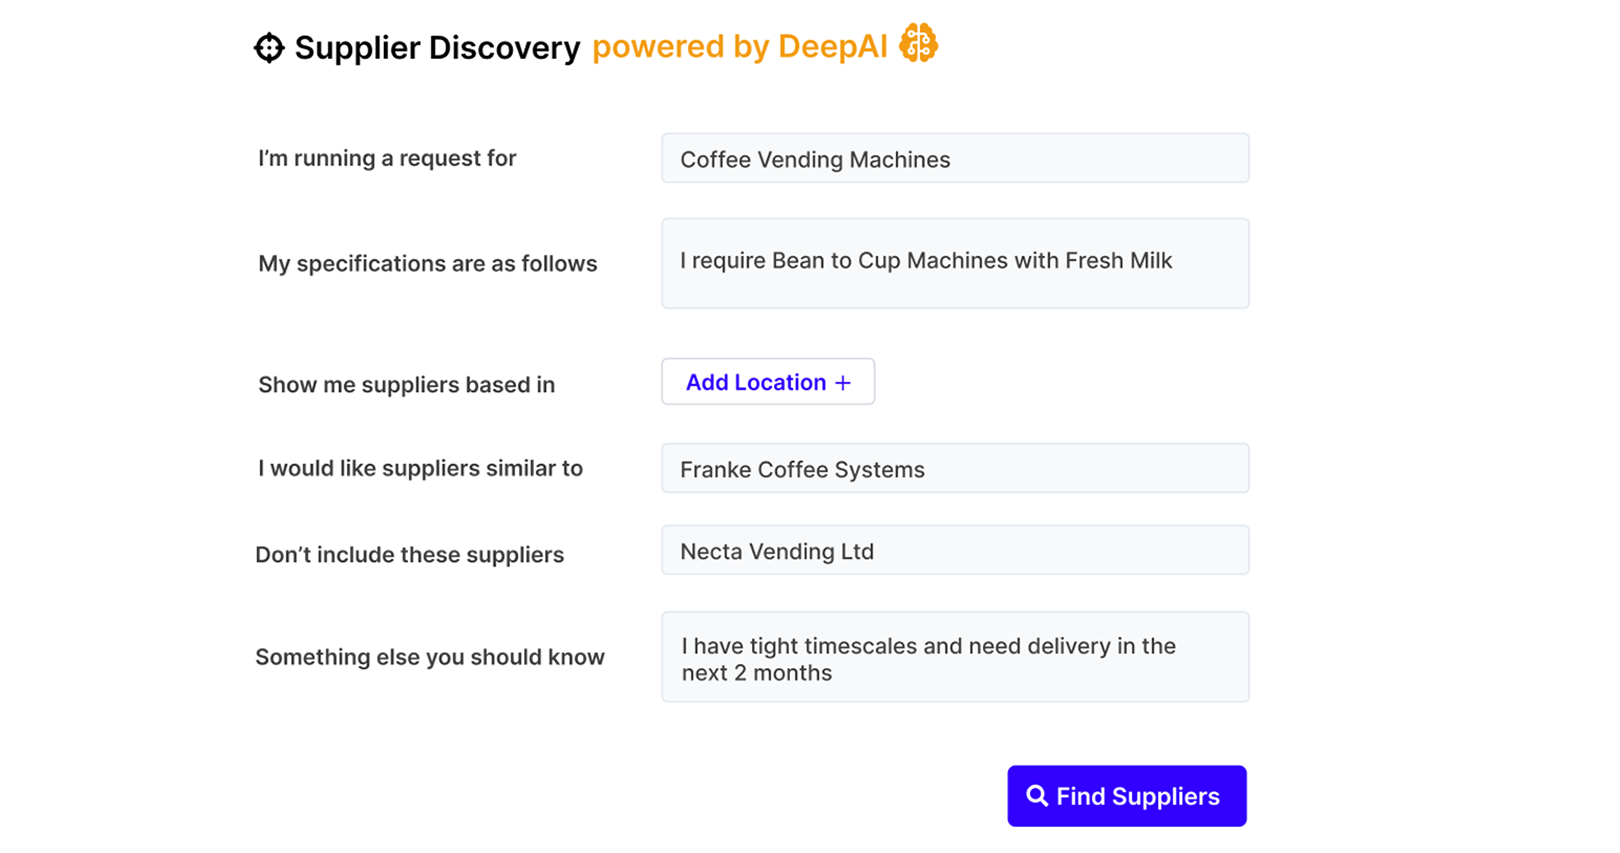Click the crosshair icon beside Supplier Discovery
1620x853 pixels.
click(x=268, y=46)
